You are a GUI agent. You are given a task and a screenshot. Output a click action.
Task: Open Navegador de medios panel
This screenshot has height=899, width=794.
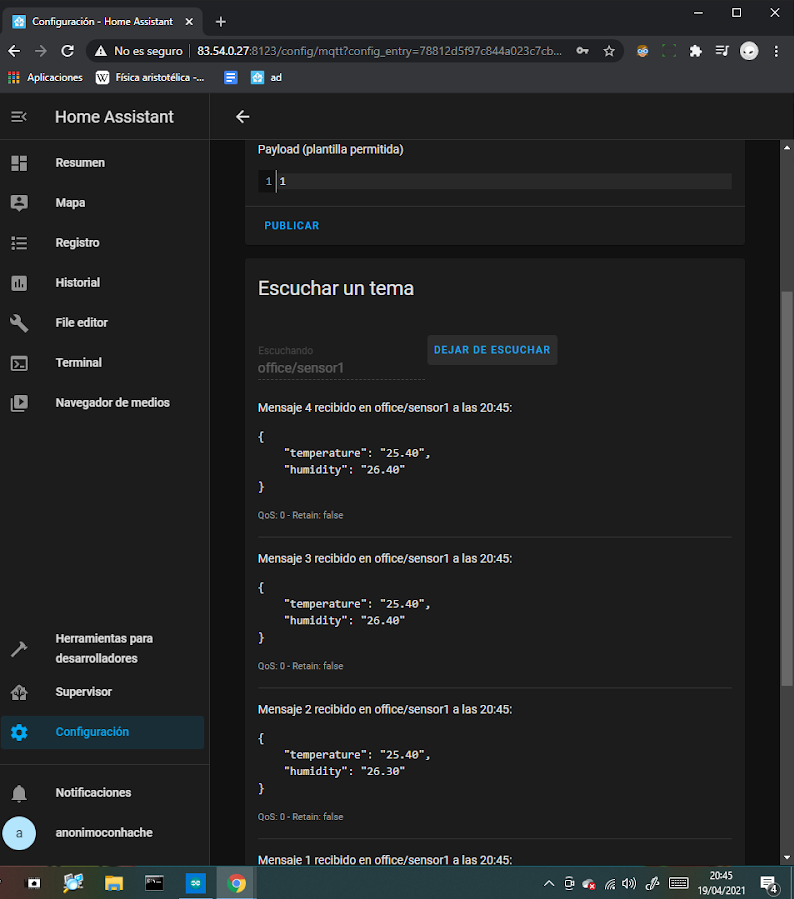tap(112, 403)
